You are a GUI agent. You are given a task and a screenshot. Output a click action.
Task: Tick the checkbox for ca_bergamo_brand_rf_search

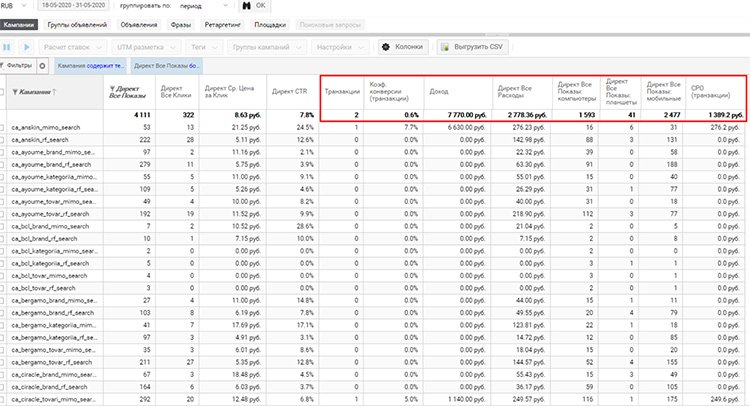tap(2, 313)
